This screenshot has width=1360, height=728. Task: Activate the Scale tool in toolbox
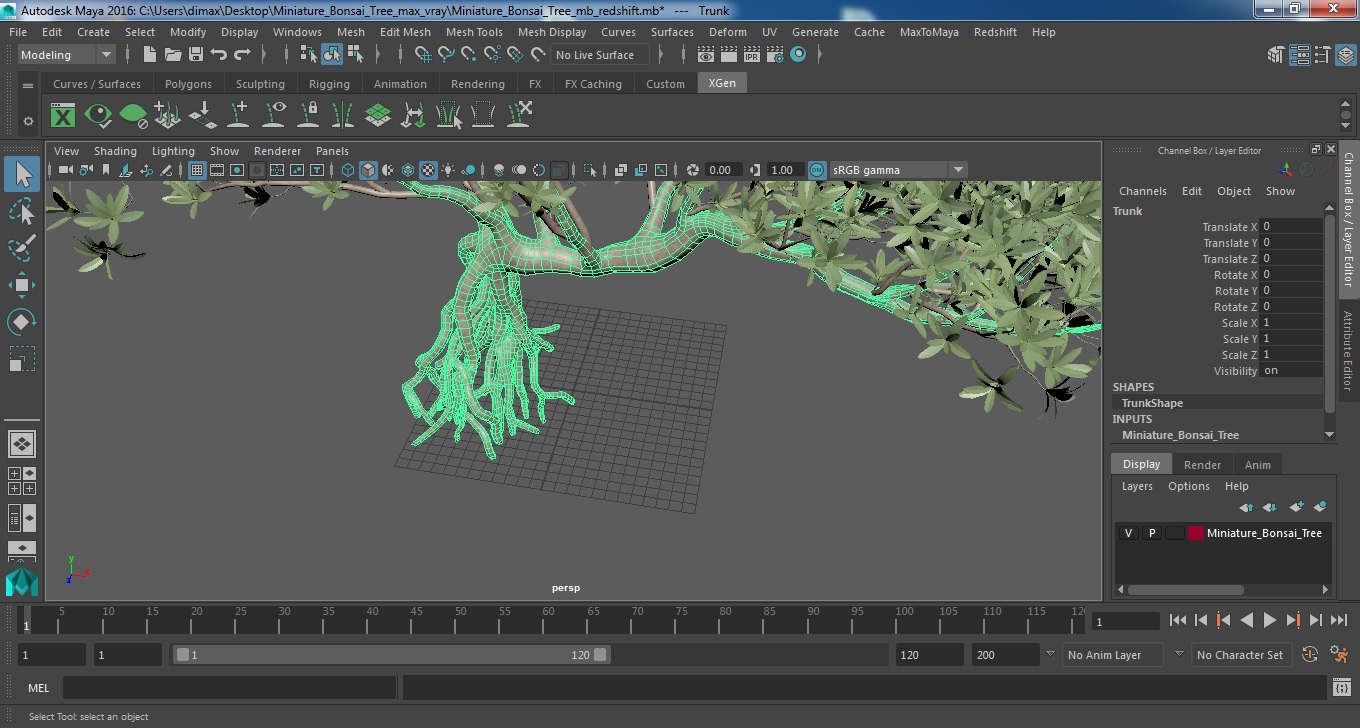22,359
